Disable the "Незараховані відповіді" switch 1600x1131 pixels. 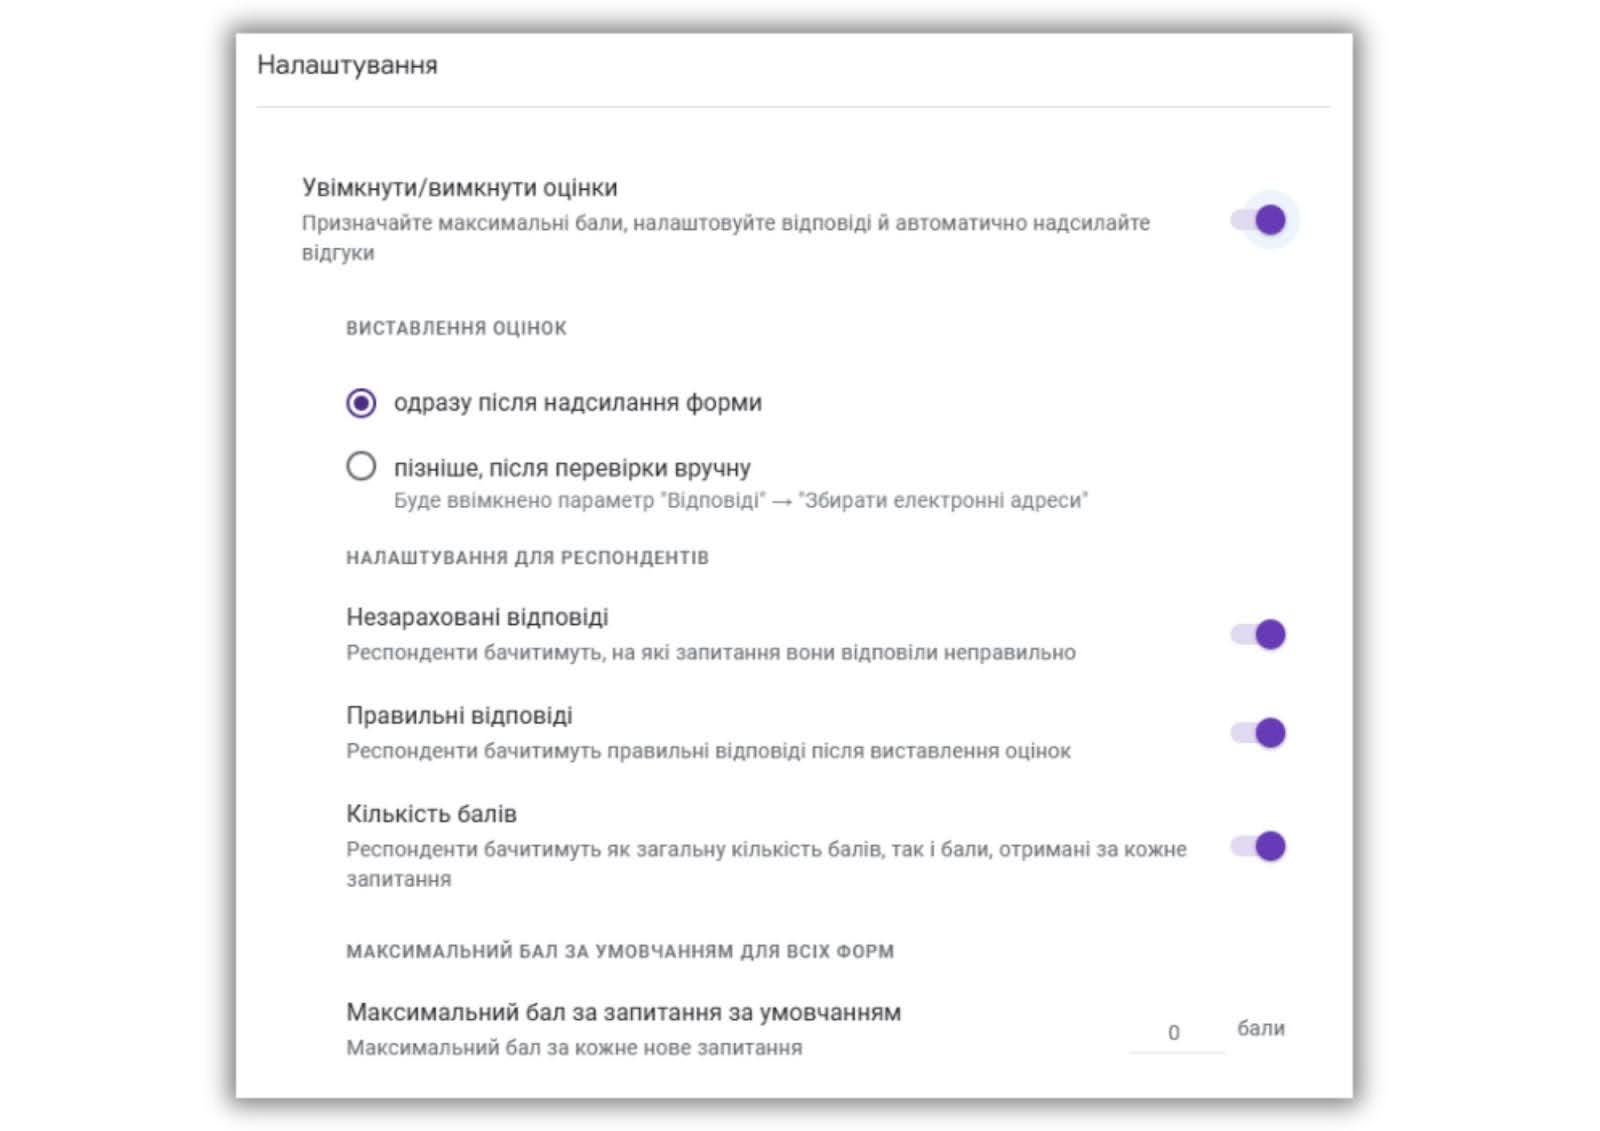coord(1260,634)
